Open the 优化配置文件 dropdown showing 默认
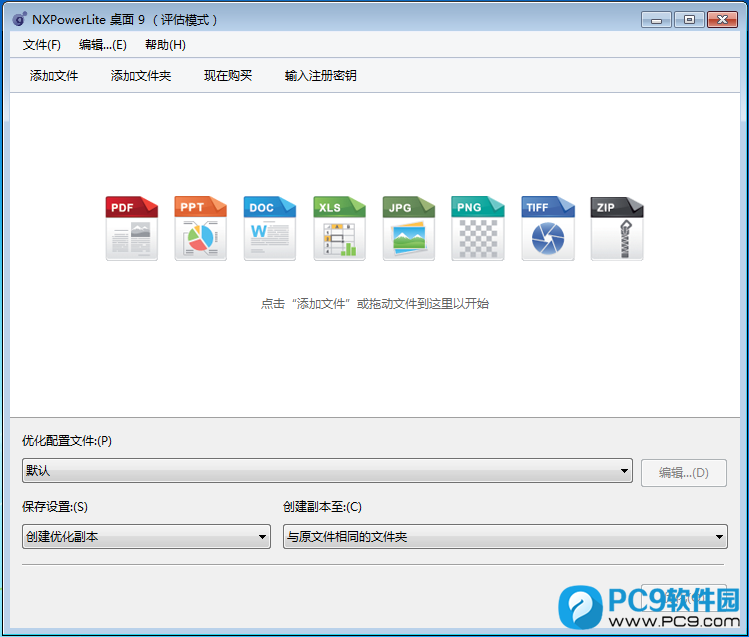The height and width of the screenshot is (637, 749). pyautogui.click(x=327, y=471)
